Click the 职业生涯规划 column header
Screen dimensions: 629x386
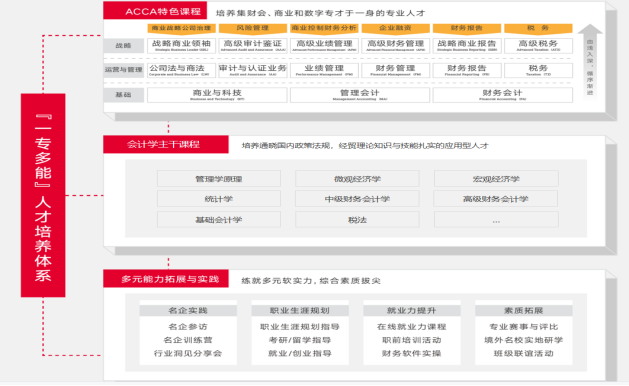[x=300, y=311]
